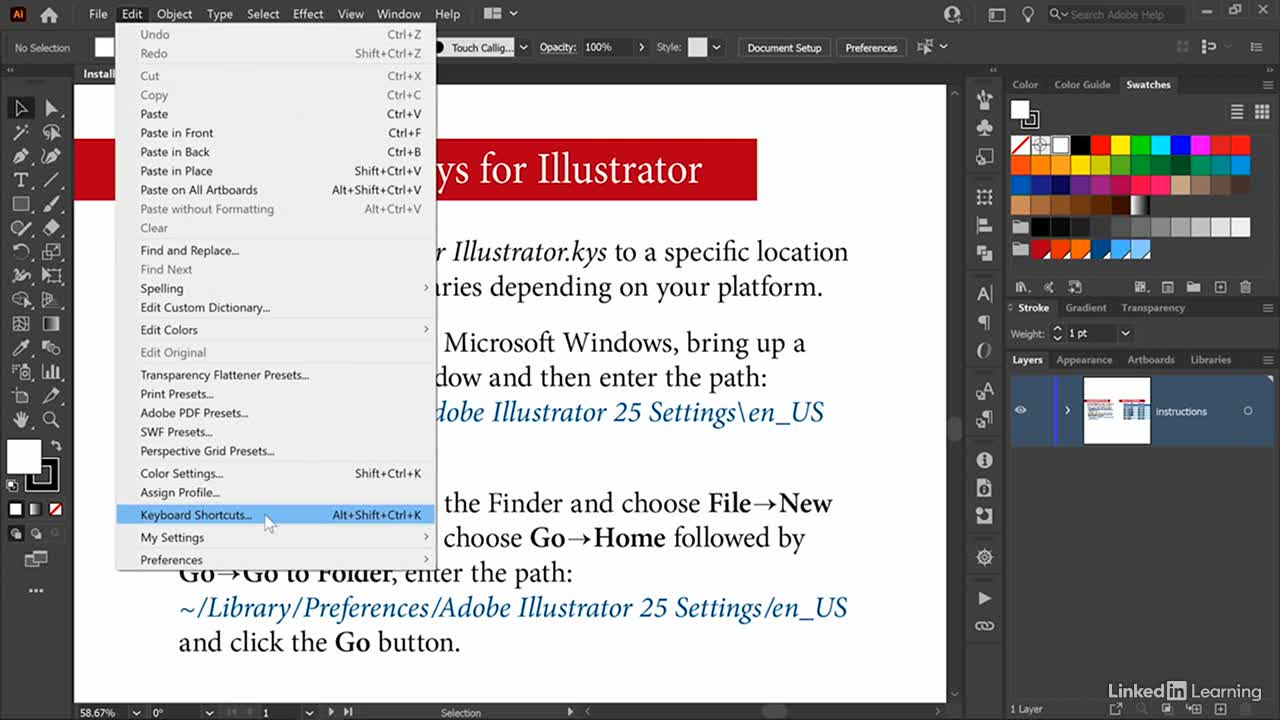This screenshot has height=720, width=1280.
Task: Switch Swatches panel to list view
Action: click(1237, 111)
